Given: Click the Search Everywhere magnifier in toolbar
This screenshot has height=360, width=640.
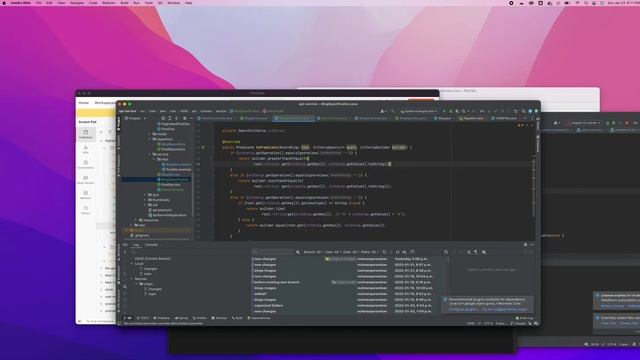Looking at the screenshot, I should [523, 111].
